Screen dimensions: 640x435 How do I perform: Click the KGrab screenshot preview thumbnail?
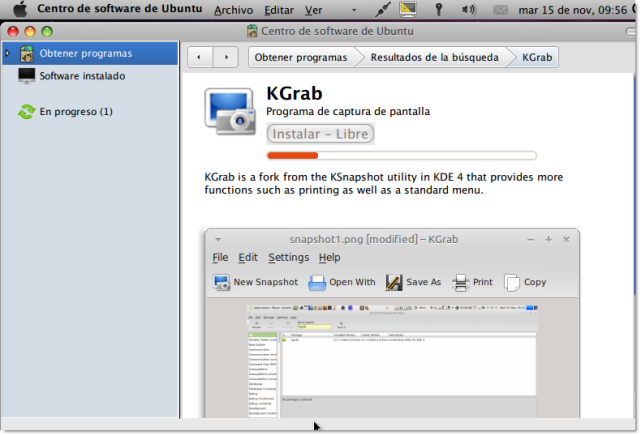click(392, 323)
